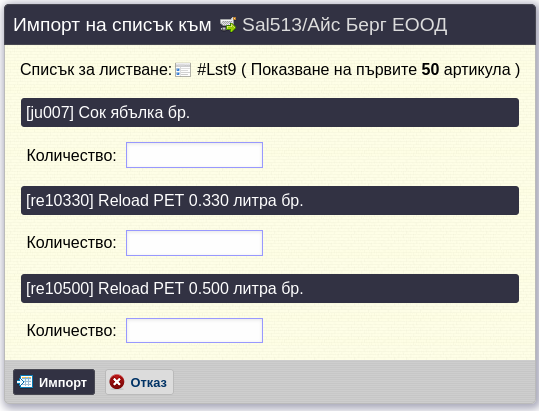Open the Sal513/Айс Берг ЕООД sale link

[344, 25]
